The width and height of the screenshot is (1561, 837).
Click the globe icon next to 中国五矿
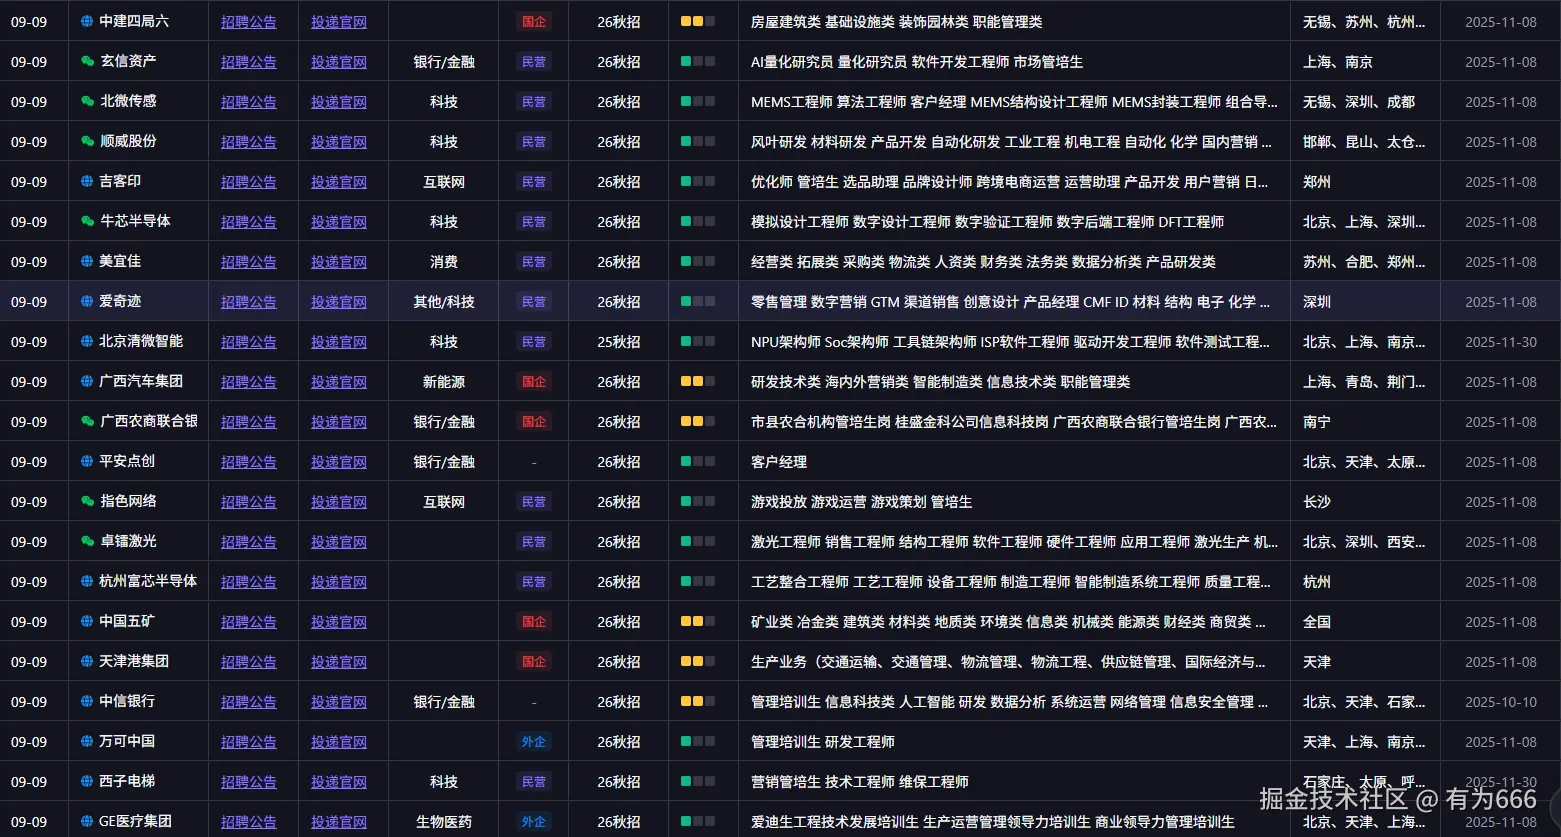coord(84,621)
